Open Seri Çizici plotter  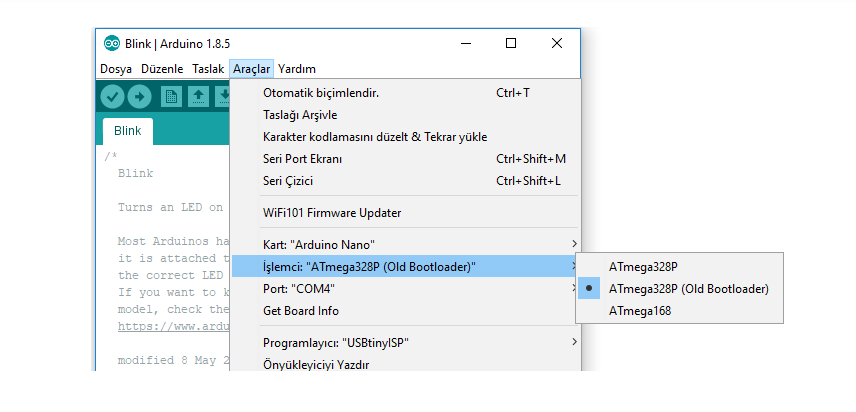[405, 181]
